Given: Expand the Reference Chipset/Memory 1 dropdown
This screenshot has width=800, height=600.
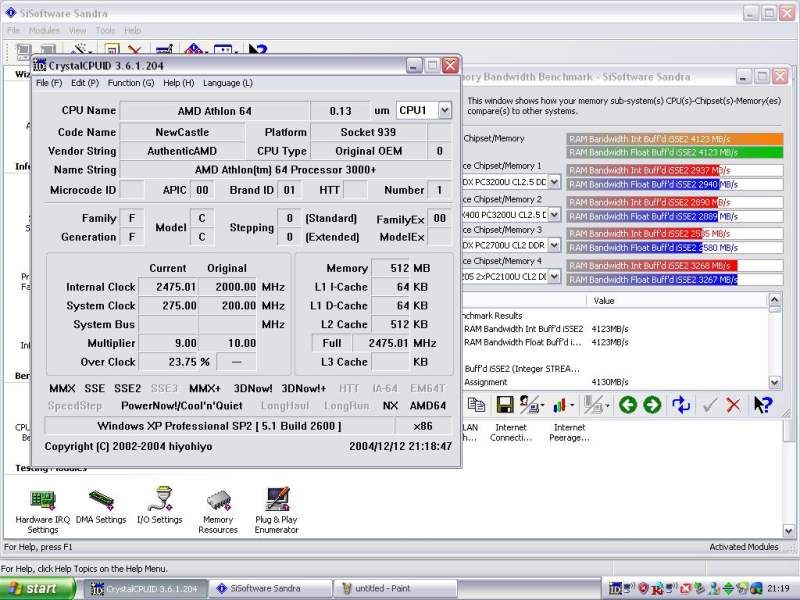Looking at the screenshot, I should tap(553, 183).
